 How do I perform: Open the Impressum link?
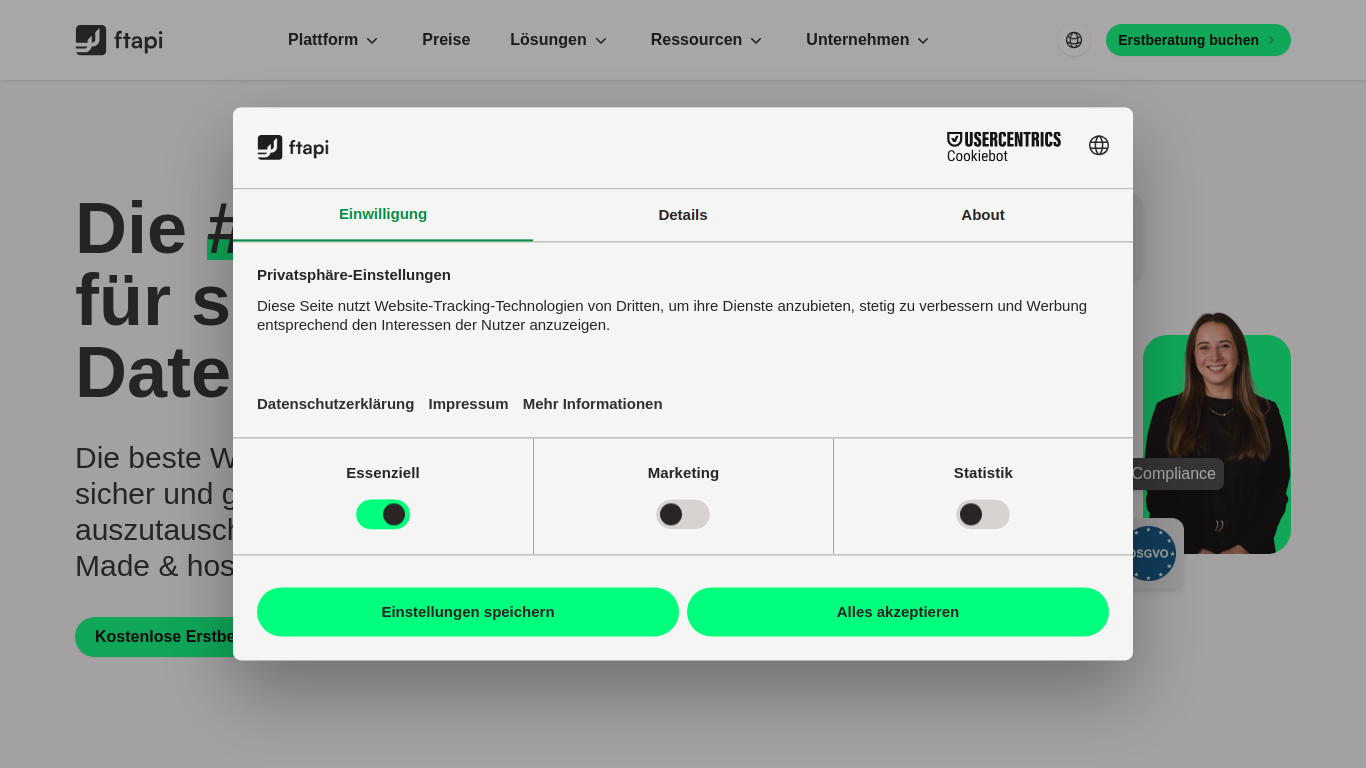point(468,404)
